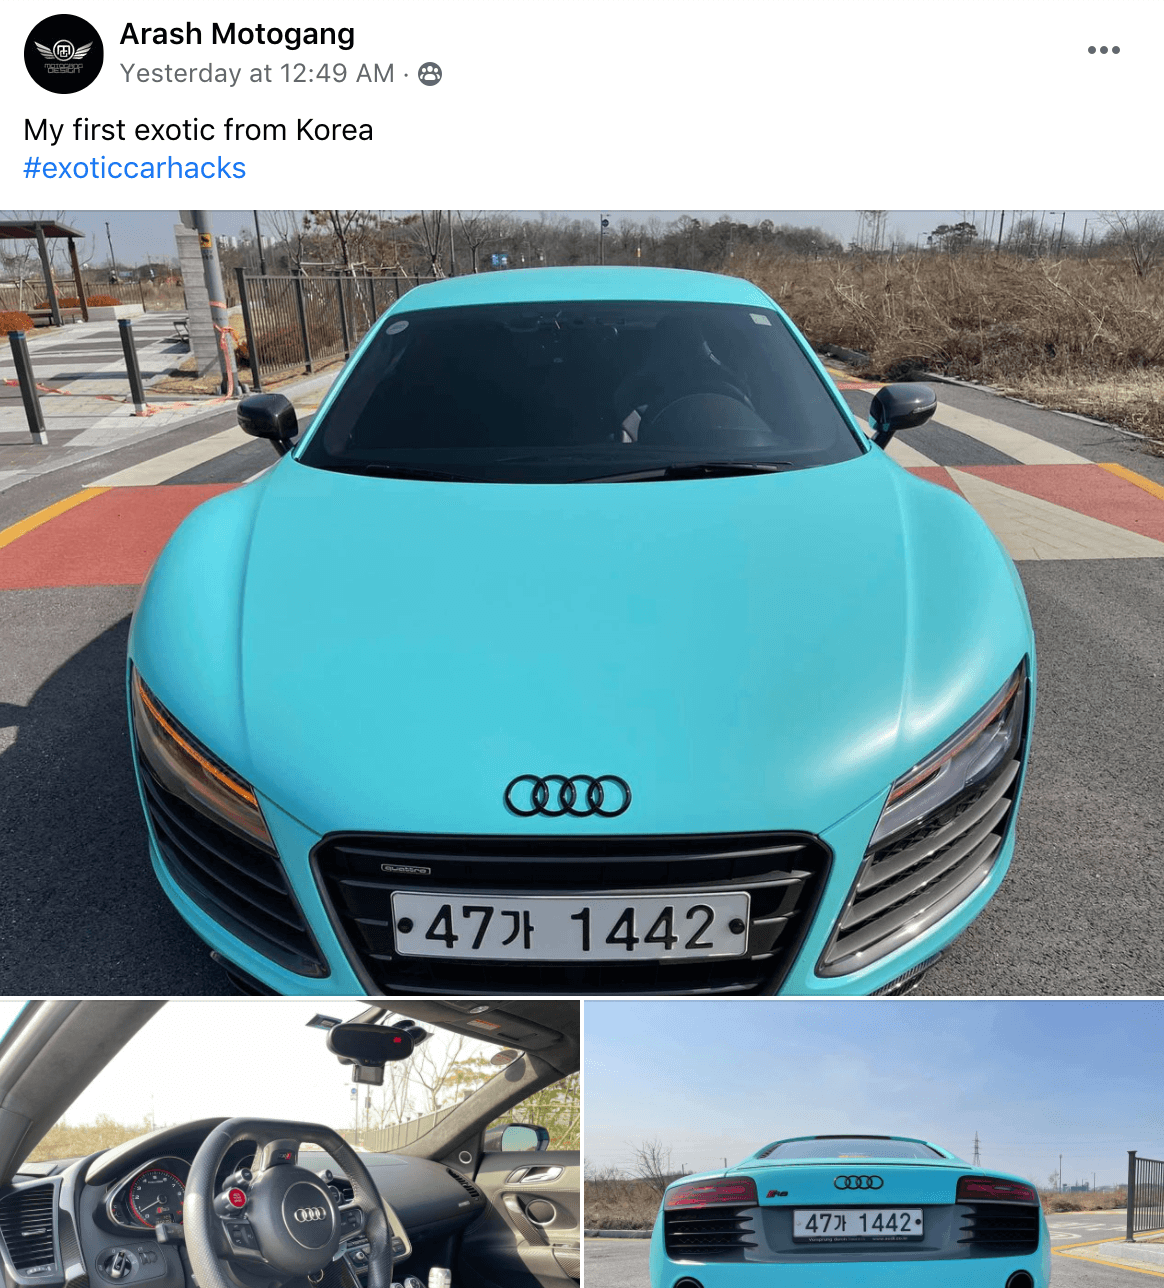Click the quattro badge on the front grille
The width and height of the screenshot is (1164, 1288).
click(406, 869)
